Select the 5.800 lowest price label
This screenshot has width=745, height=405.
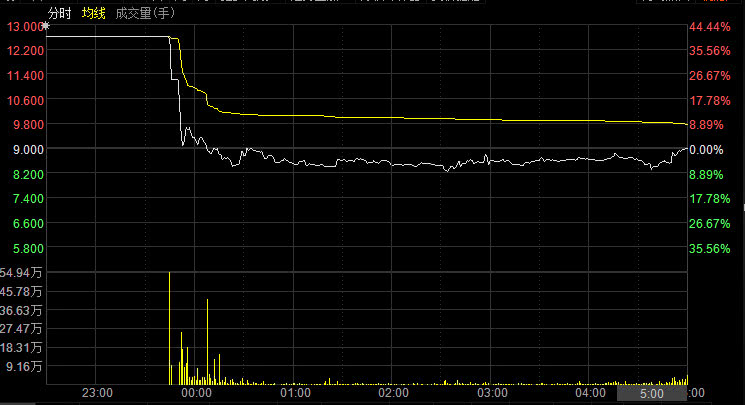(27, 248)
